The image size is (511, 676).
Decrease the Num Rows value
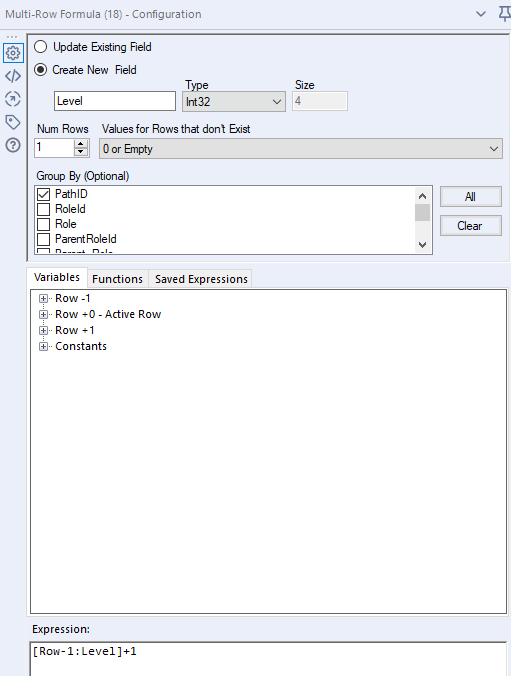(81, 152)
